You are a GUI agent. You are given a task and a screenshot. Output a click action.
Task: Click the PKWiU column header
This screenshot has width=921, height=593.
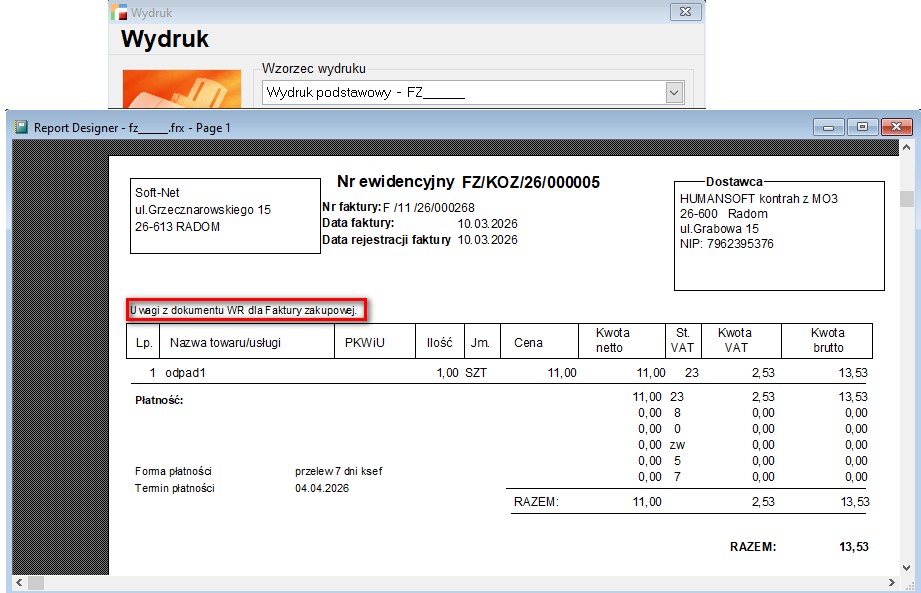pos(365,342)
